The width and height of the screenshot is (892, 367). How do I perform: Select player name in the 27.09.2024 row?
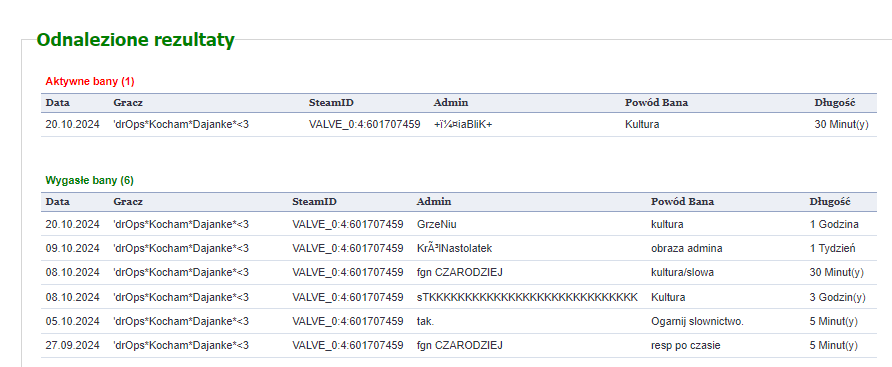(181, 345)
